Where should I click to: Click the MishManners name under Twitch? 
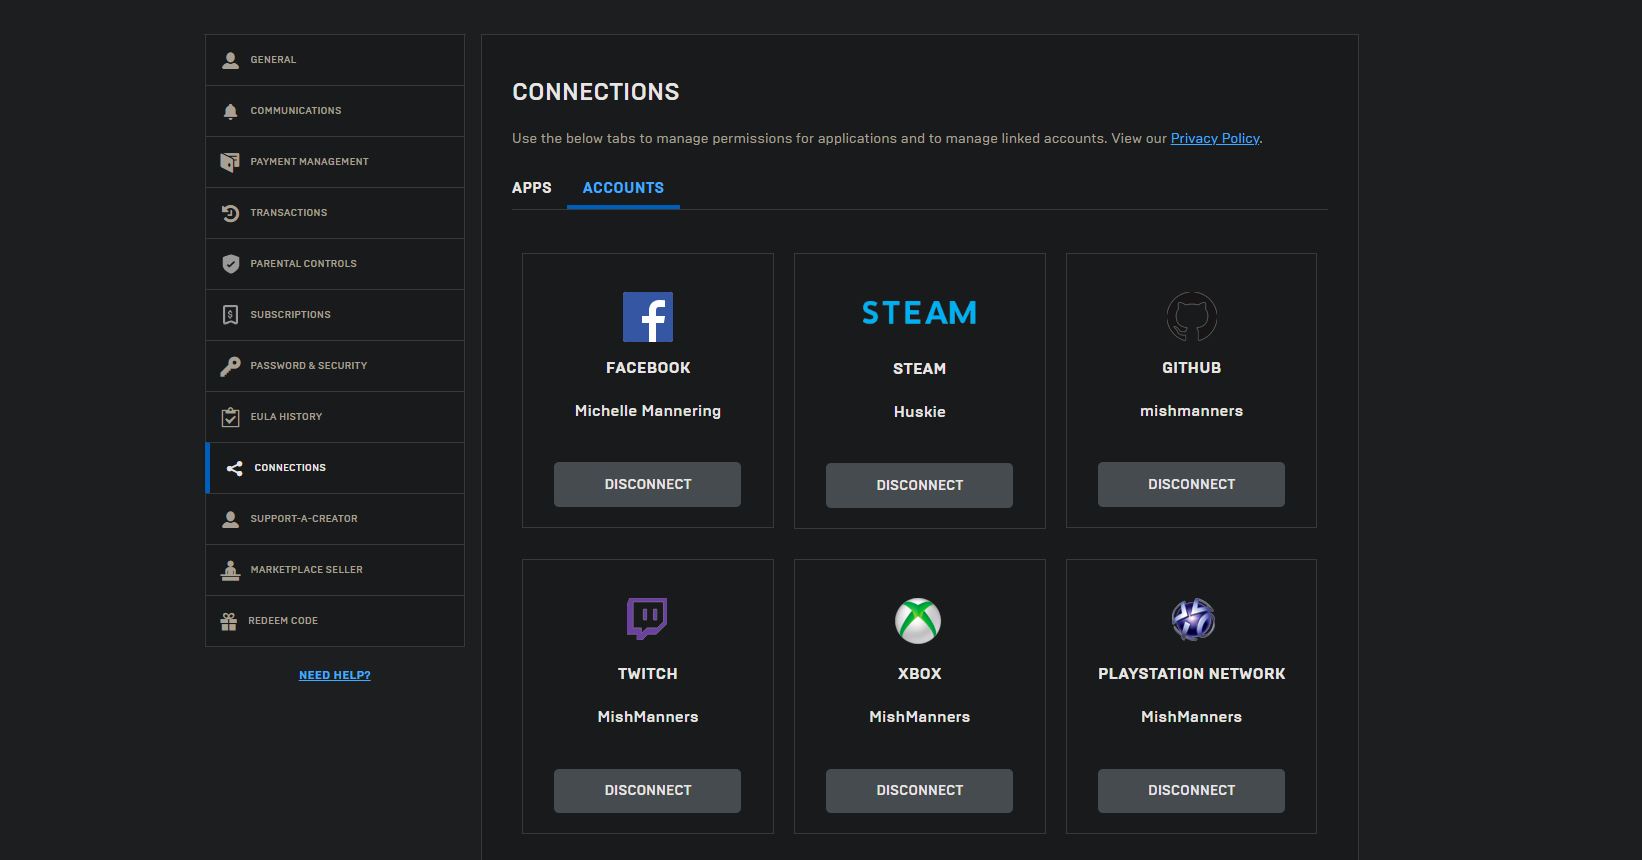point(648,717)
